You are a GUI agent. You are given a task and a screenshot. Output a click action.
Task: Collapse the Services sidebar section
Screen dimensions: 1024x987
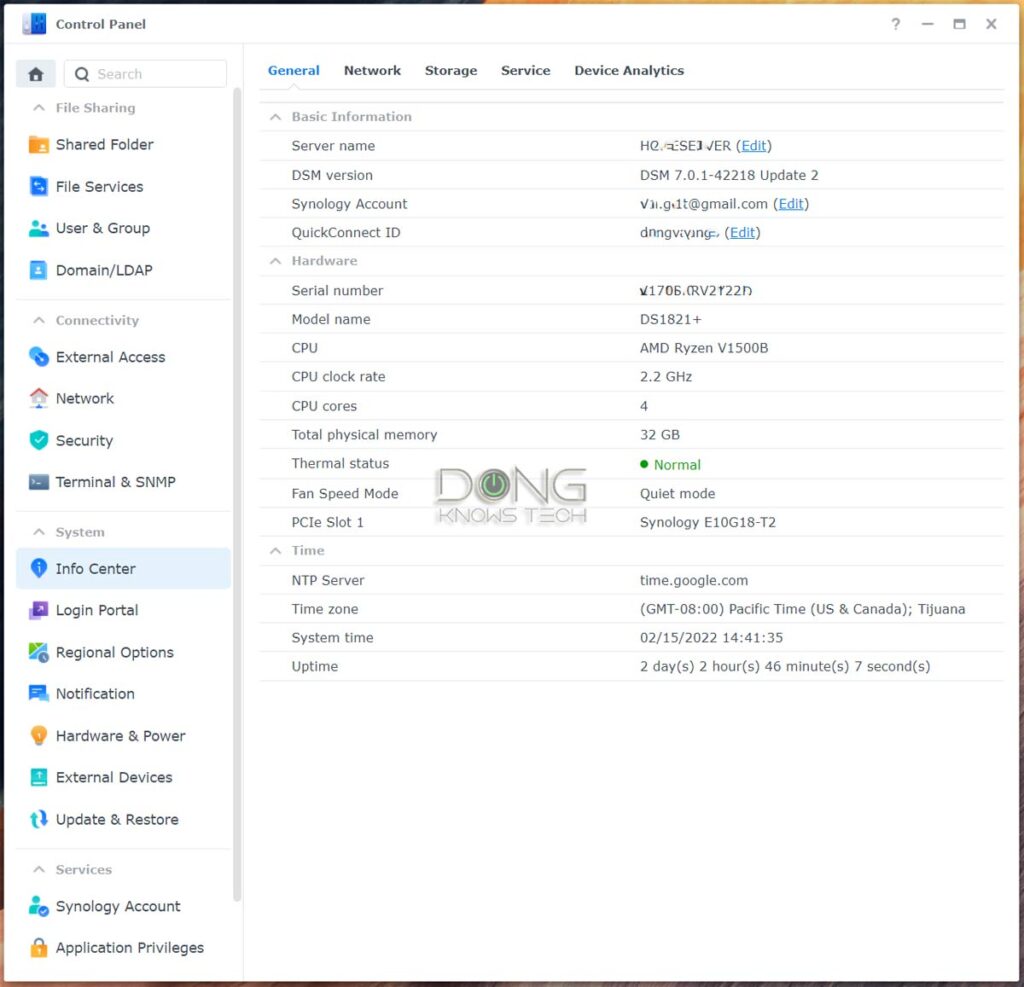pos(39,869)
